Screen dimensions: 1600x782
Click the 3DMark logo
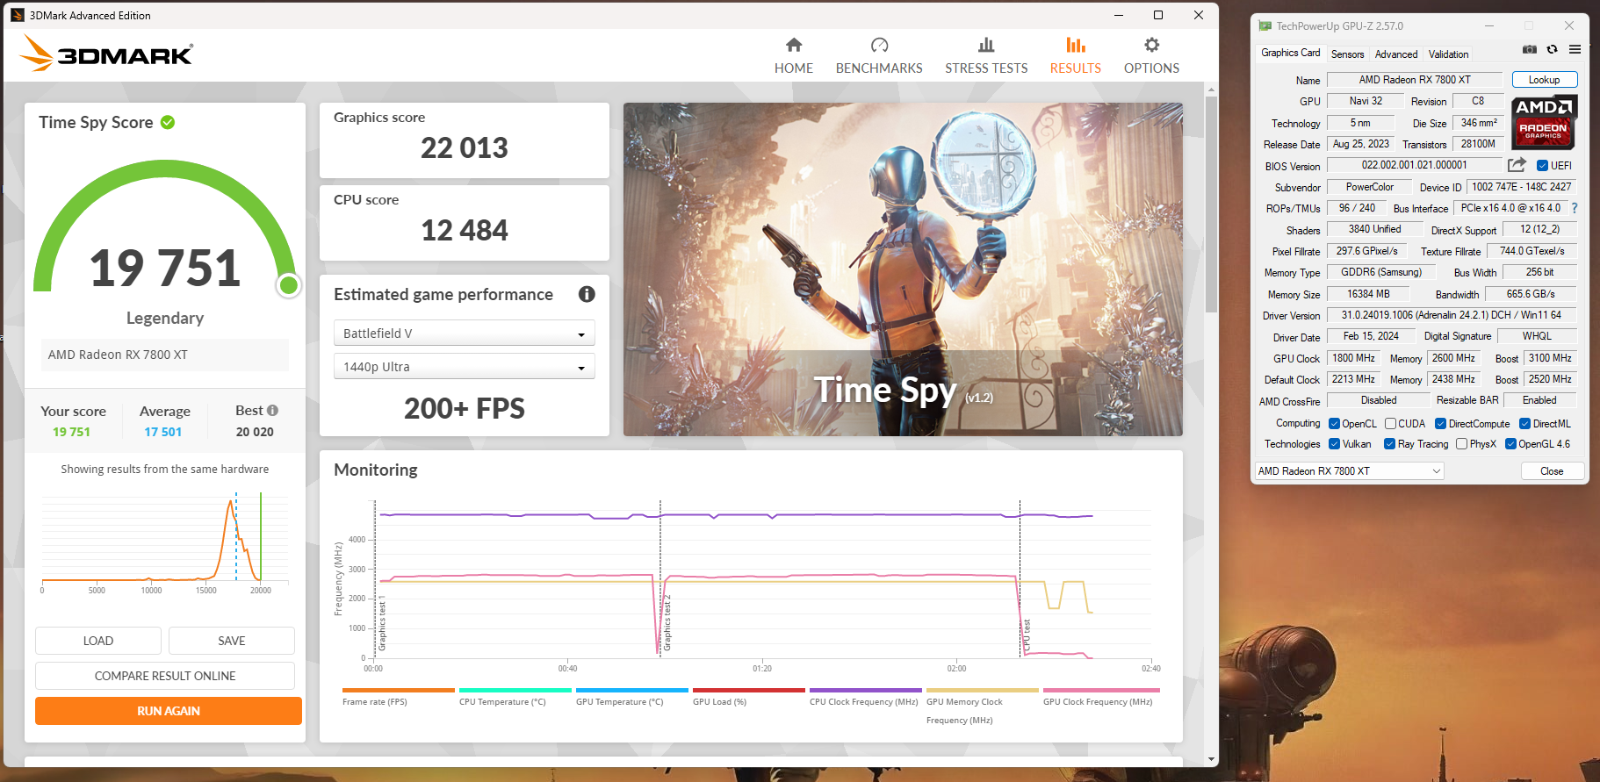point(107,53)
